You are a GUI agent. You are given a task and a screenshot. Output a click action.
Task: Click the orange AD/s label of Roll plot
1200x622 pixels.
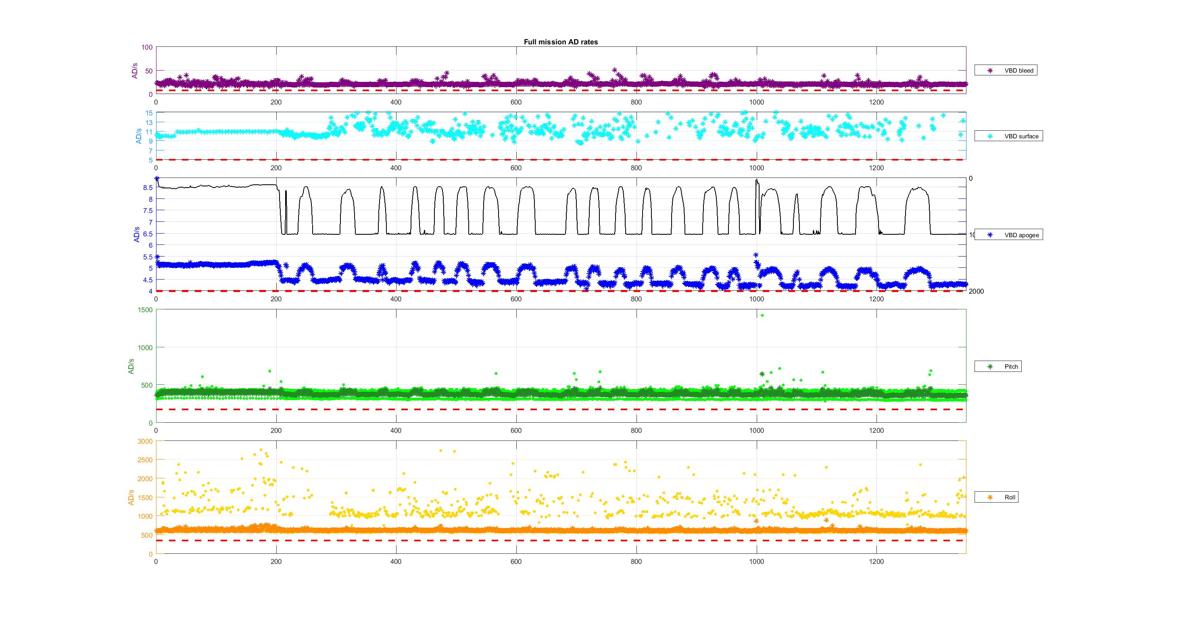[129, 497]
